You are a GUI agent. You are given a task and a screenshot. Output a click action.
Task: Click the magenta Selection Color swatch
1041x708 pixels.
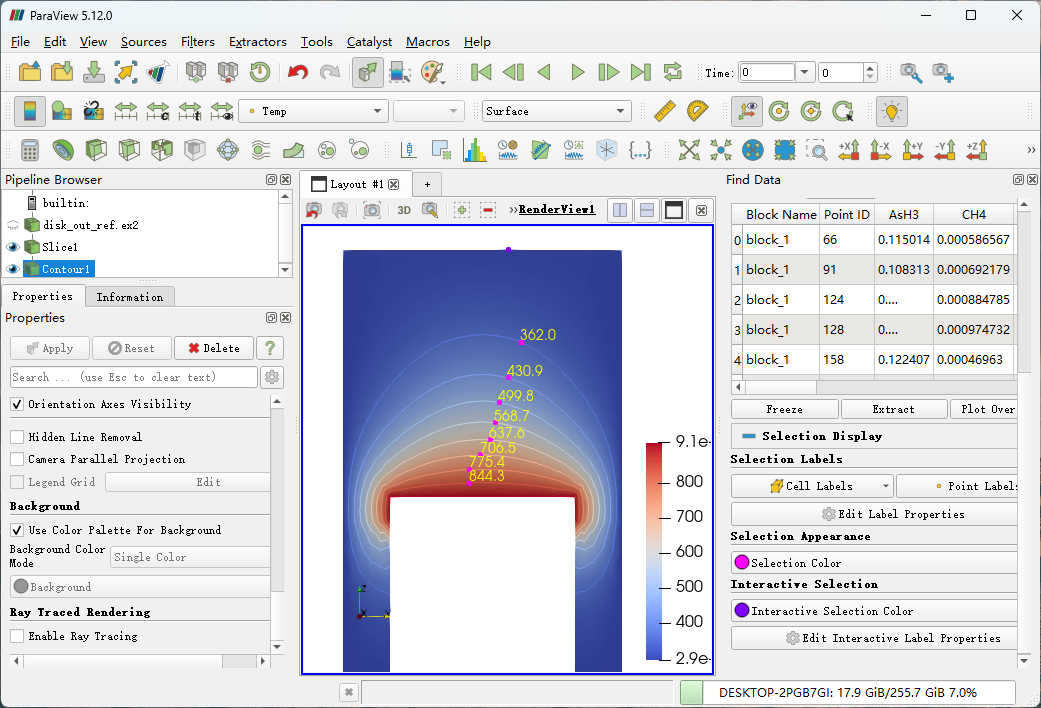(x=742, y=563)
